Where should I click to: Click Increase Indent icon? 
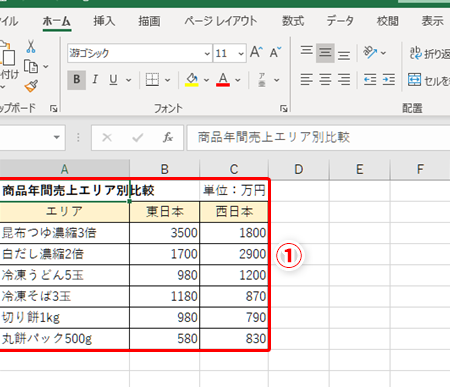(388, 80)
